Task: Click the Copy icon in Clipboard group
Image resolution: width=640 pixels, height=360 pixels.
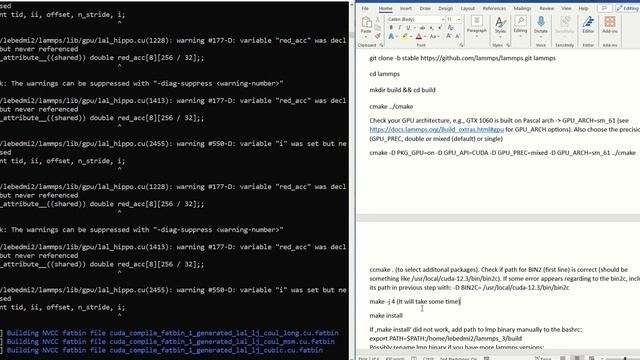Action: pos(378,27)
